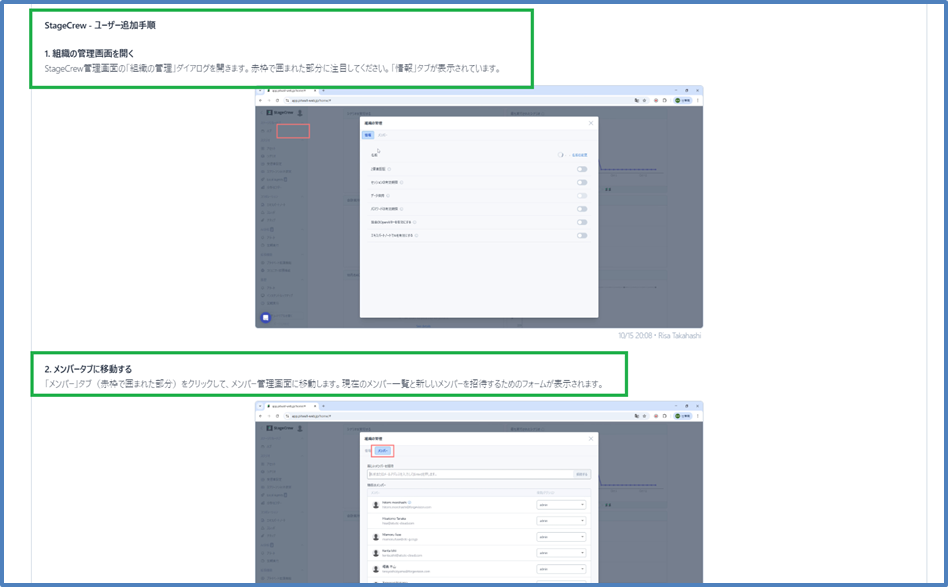
Task: Click info icon beside セッションの有効期限 label
Action: coord(401,183)
